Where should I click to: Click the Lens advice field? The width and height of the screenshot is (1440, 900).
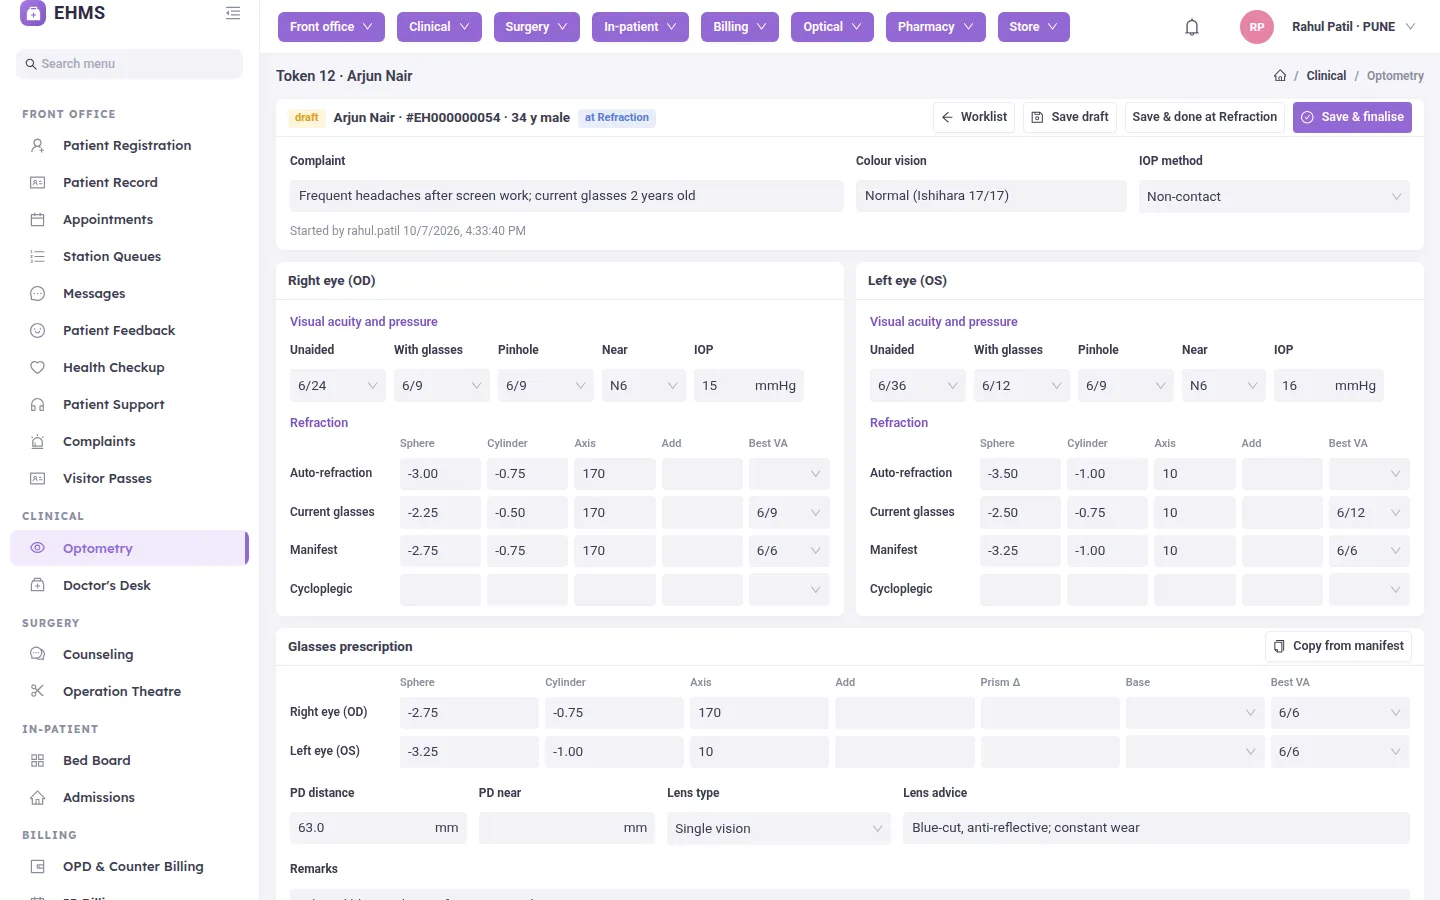[x=1156, y=828]
